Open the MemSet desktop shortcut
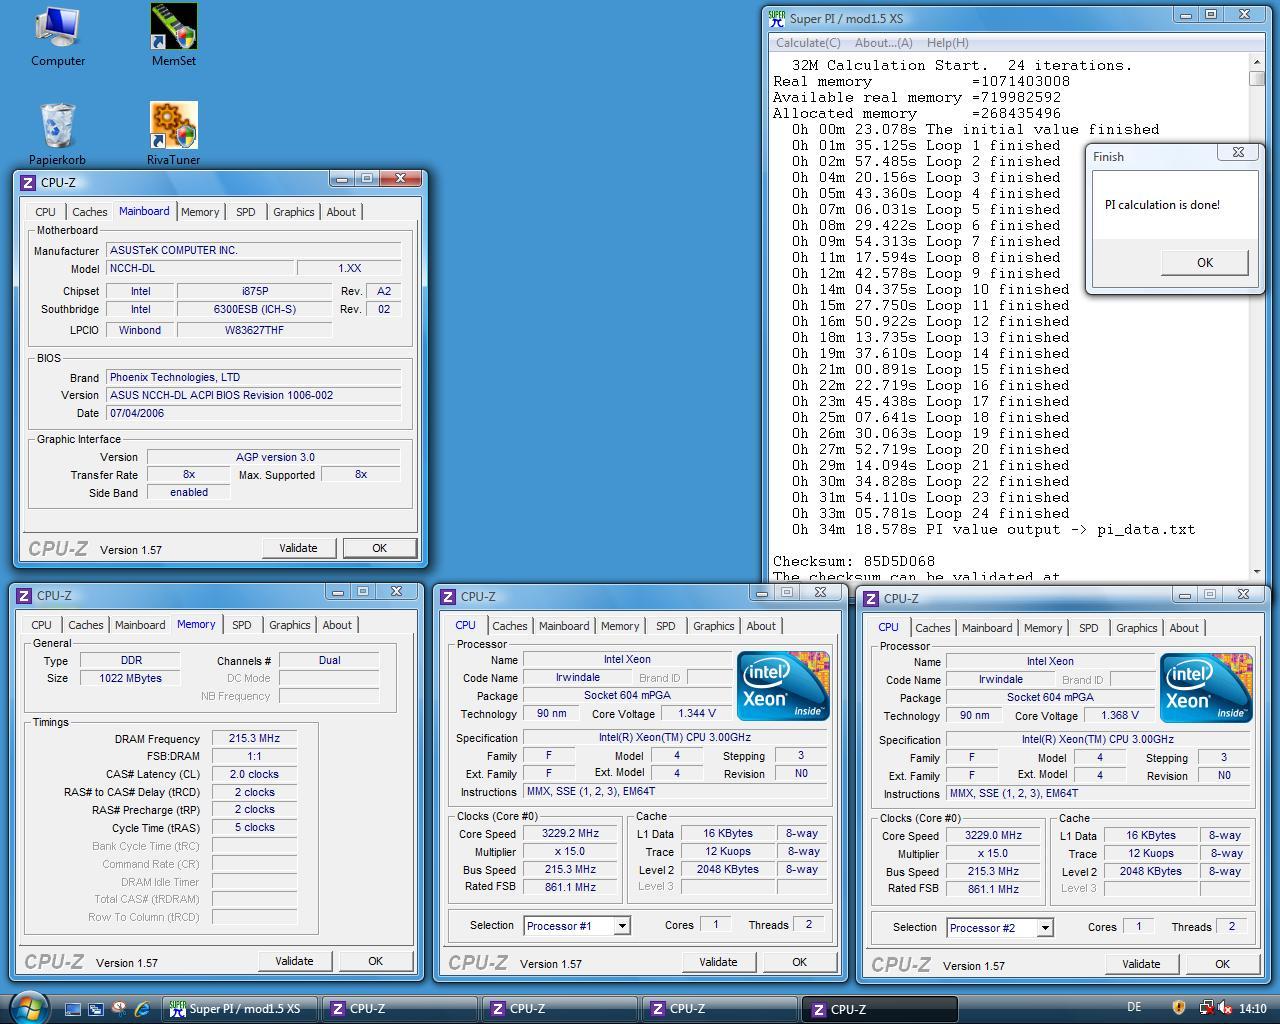Image resolution: width=1280 pixels, height=1024 pixels. tap(173, 36)
